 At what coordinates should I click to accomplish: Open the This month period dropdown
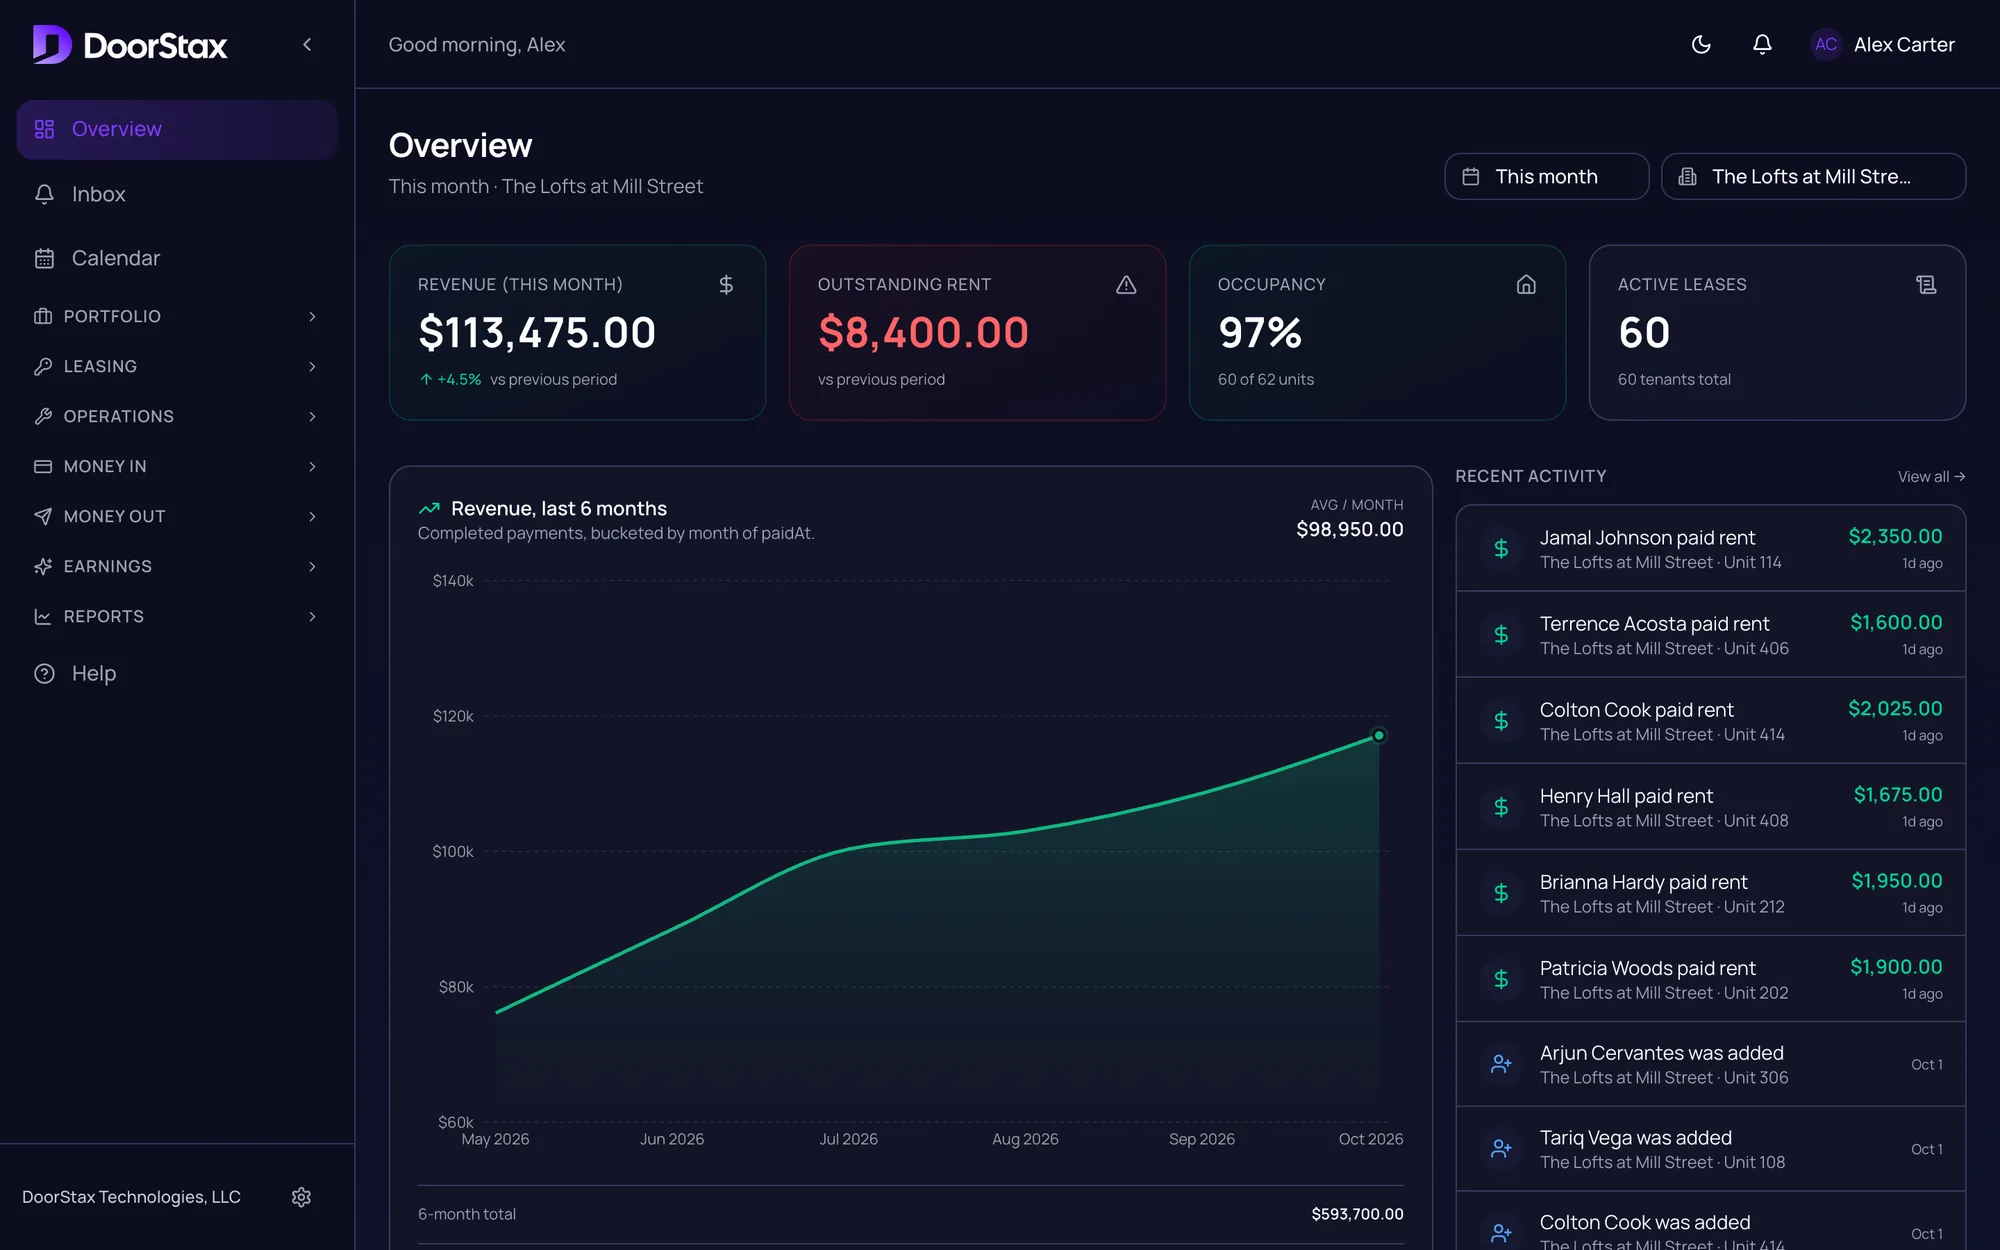click(x=1546, y=176)
